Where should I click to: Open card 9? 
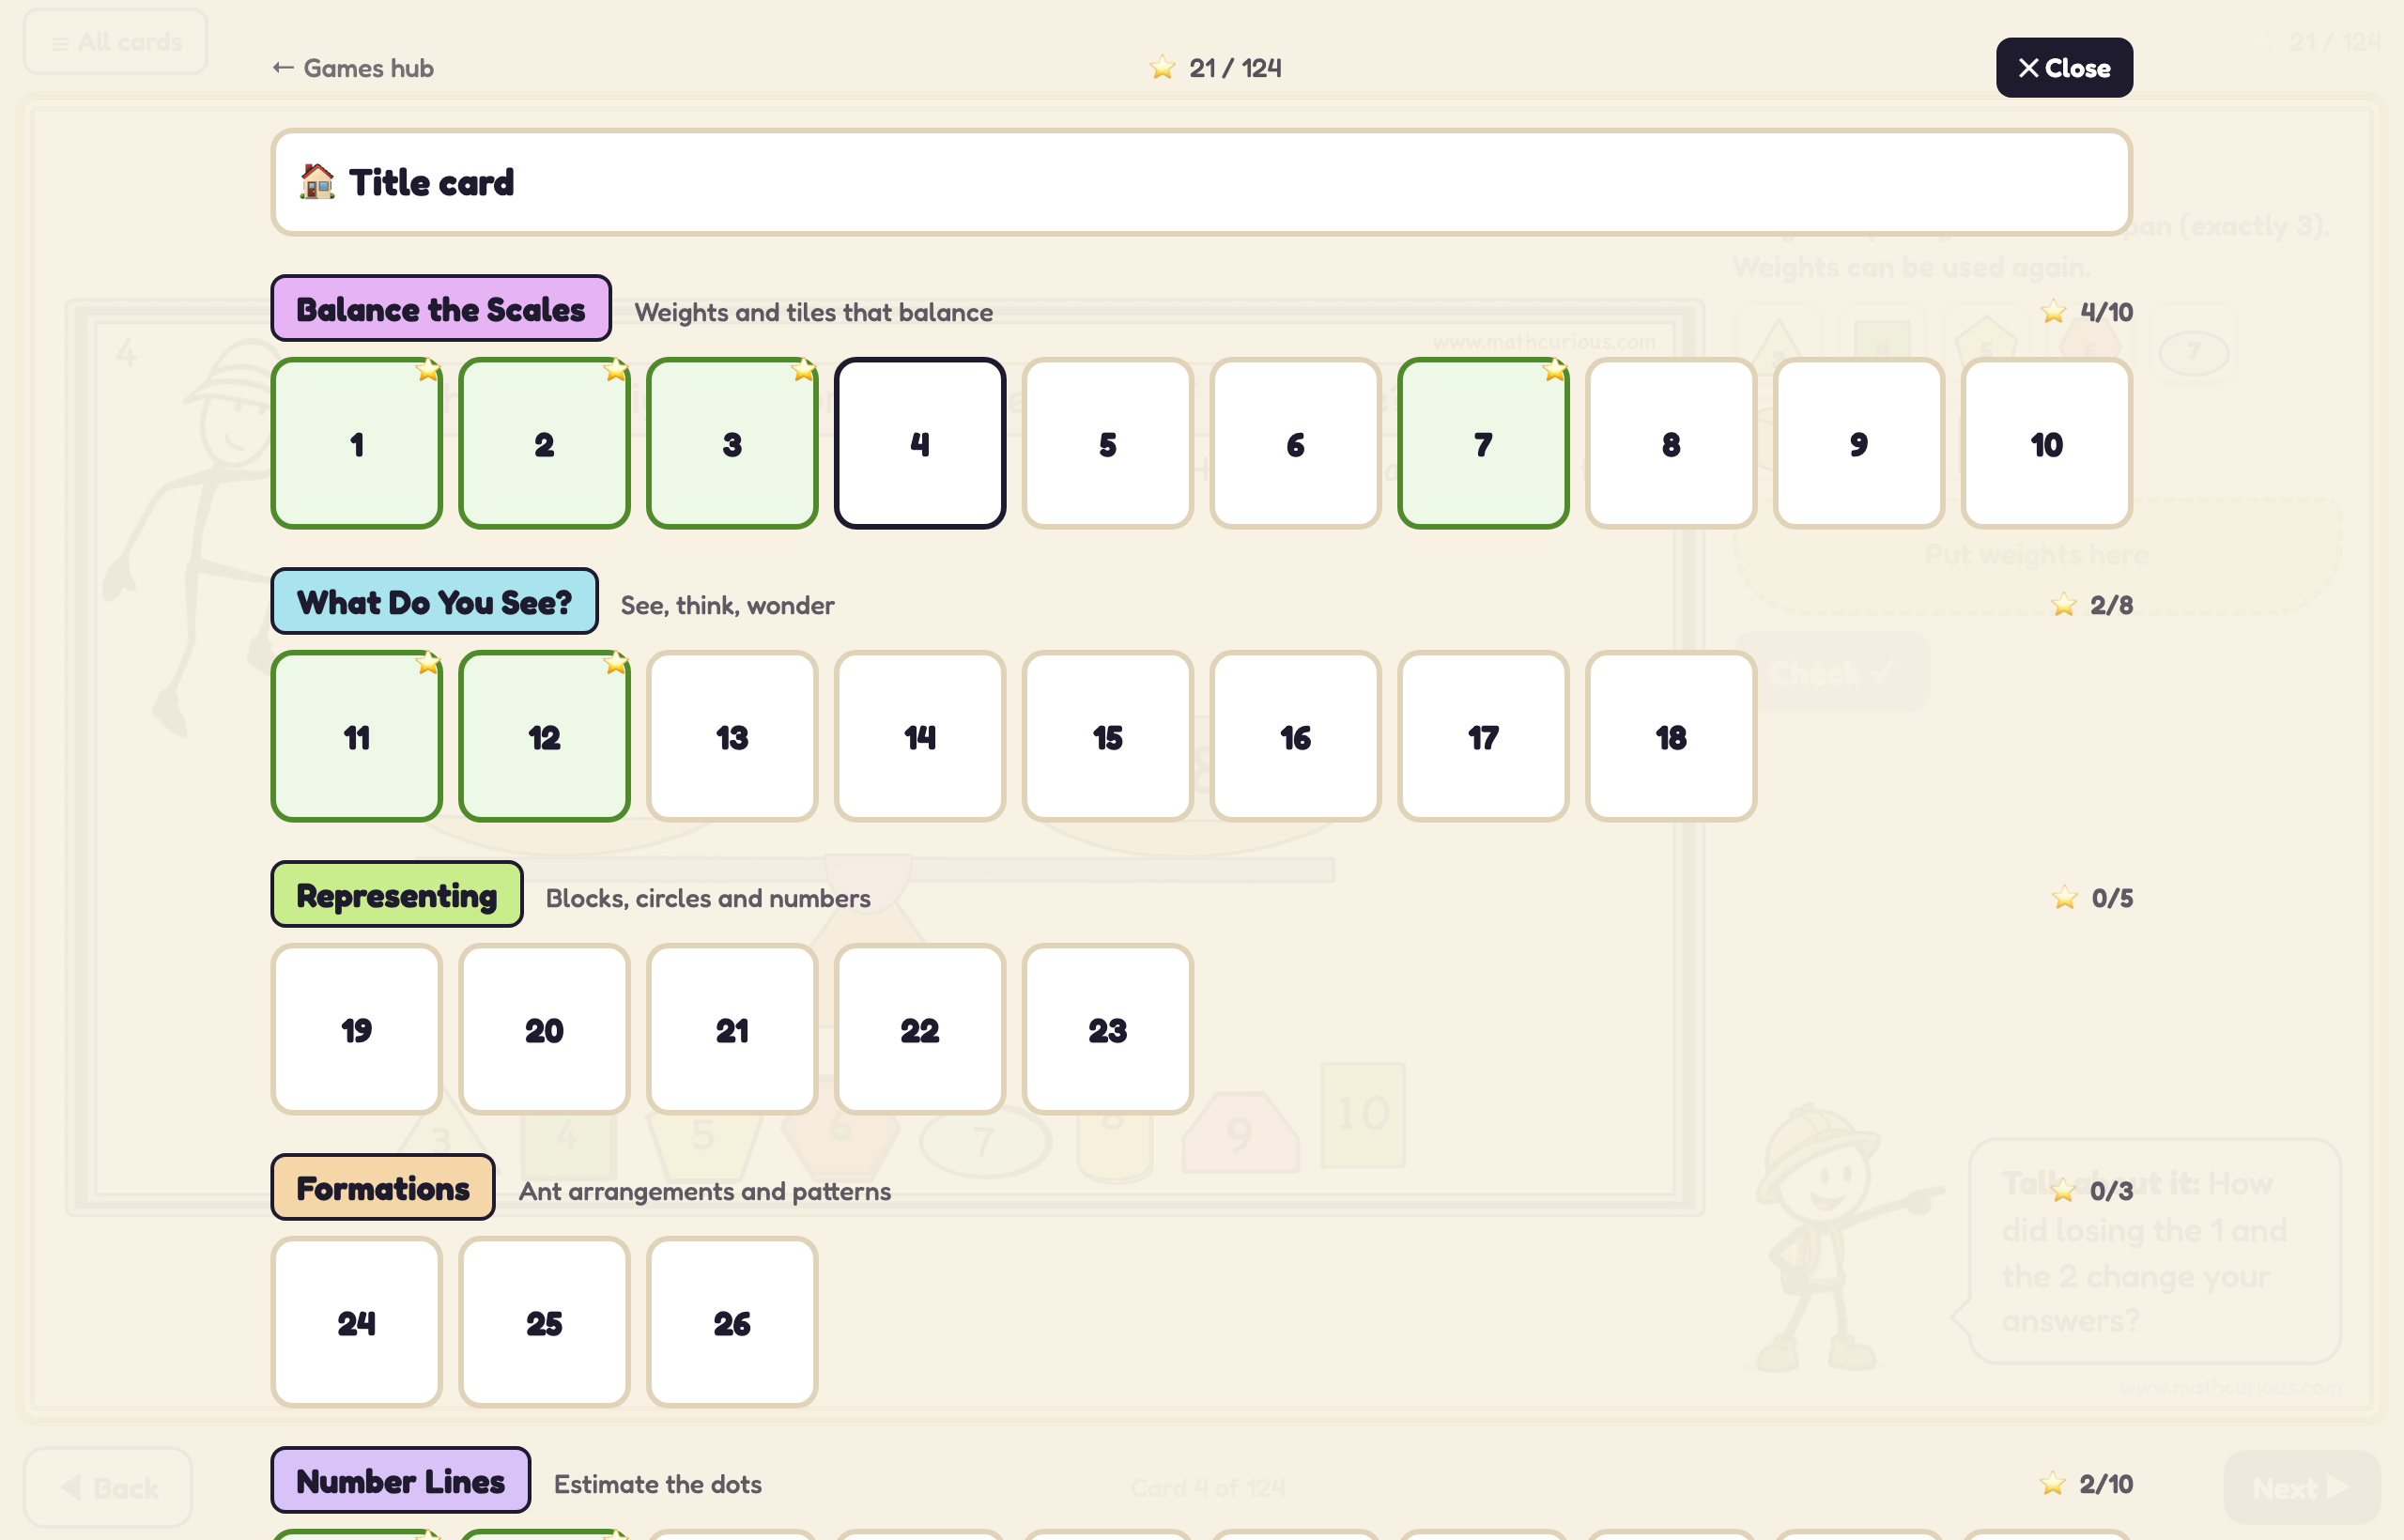(x=1859, y=444)
